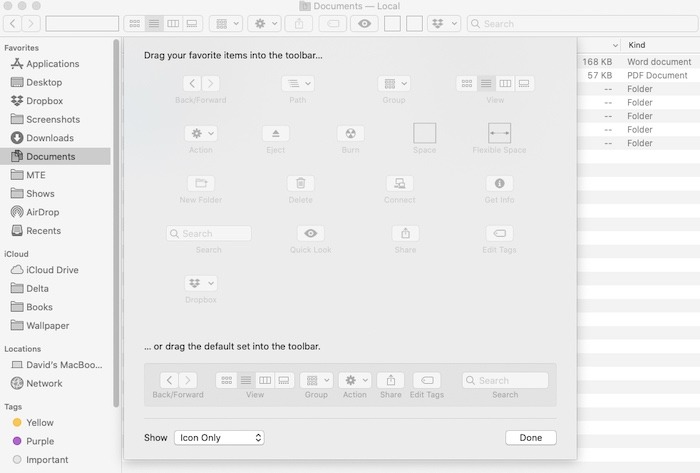Viewport: 700px width, 473px height.
Task: Click the Action dropdown in the palette
Action: click(x=201, y=133)
